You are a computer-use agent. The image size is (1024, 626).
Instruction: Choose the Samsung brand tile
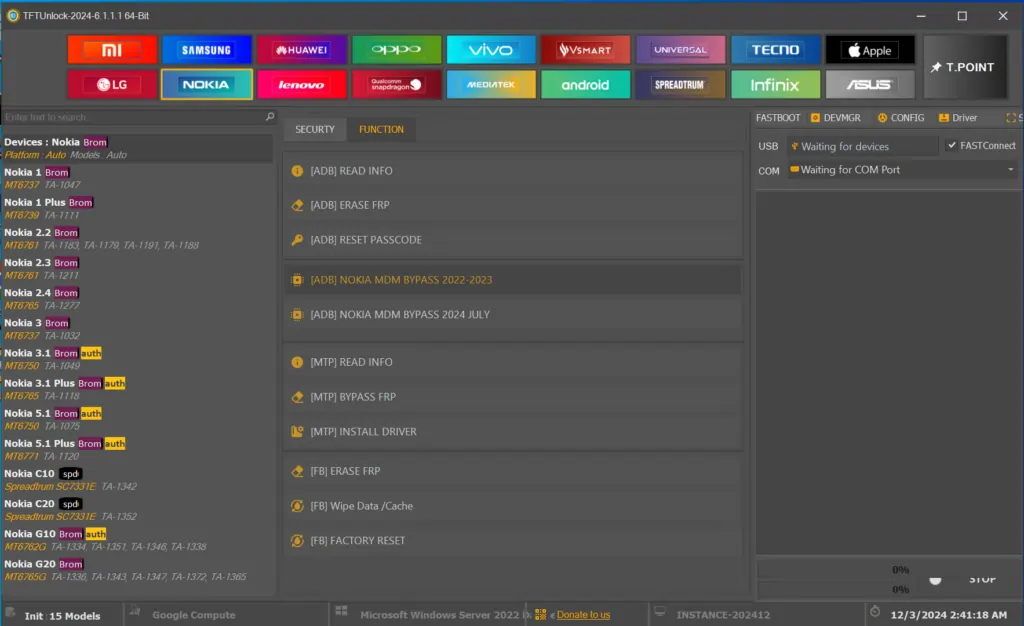pos(206,50)
